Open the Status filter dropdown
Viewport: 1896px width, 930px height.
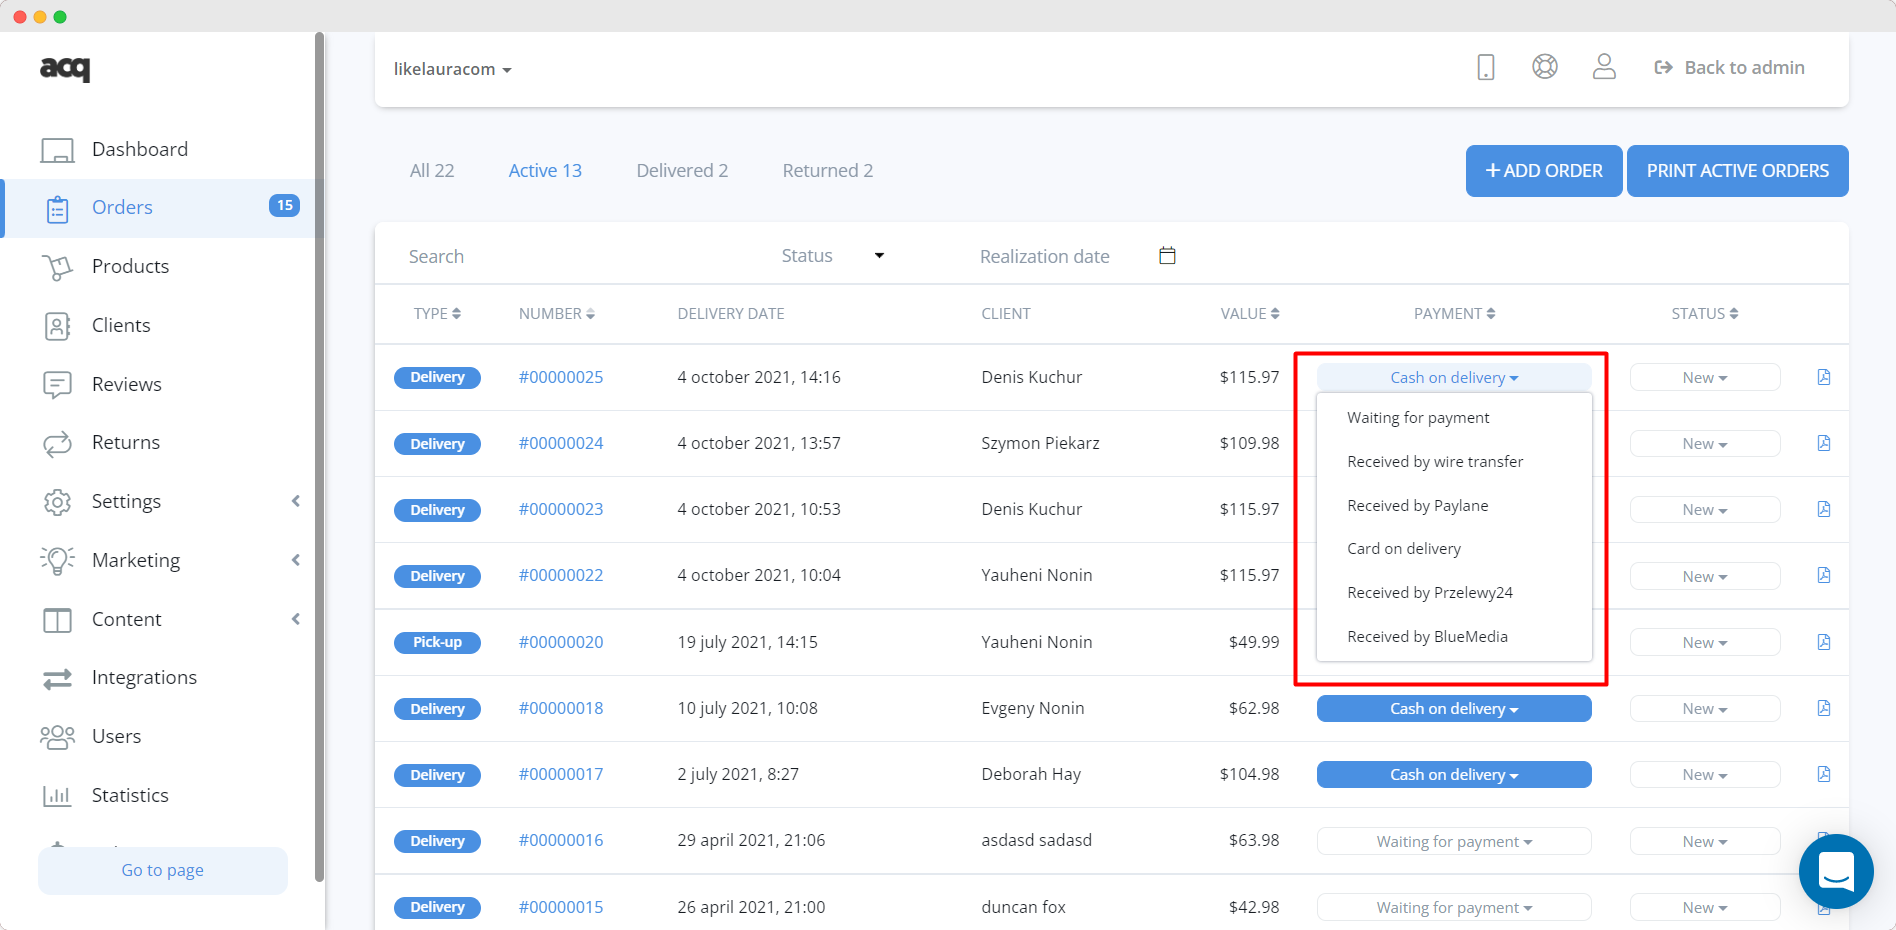click(832, 256)
